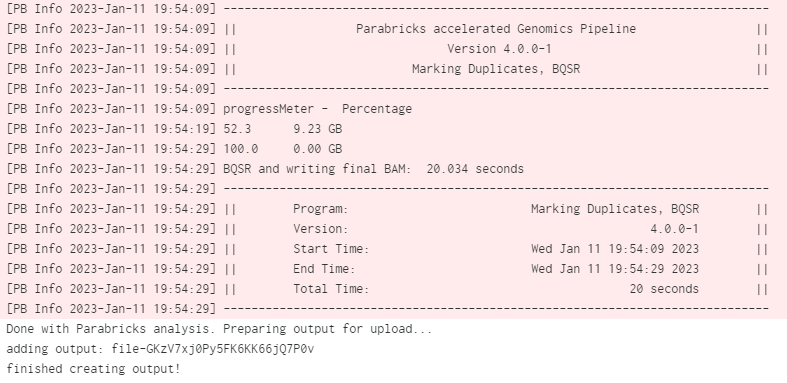
Task: Click the 'Program:' summary label
Action: [x=321, y=209]
